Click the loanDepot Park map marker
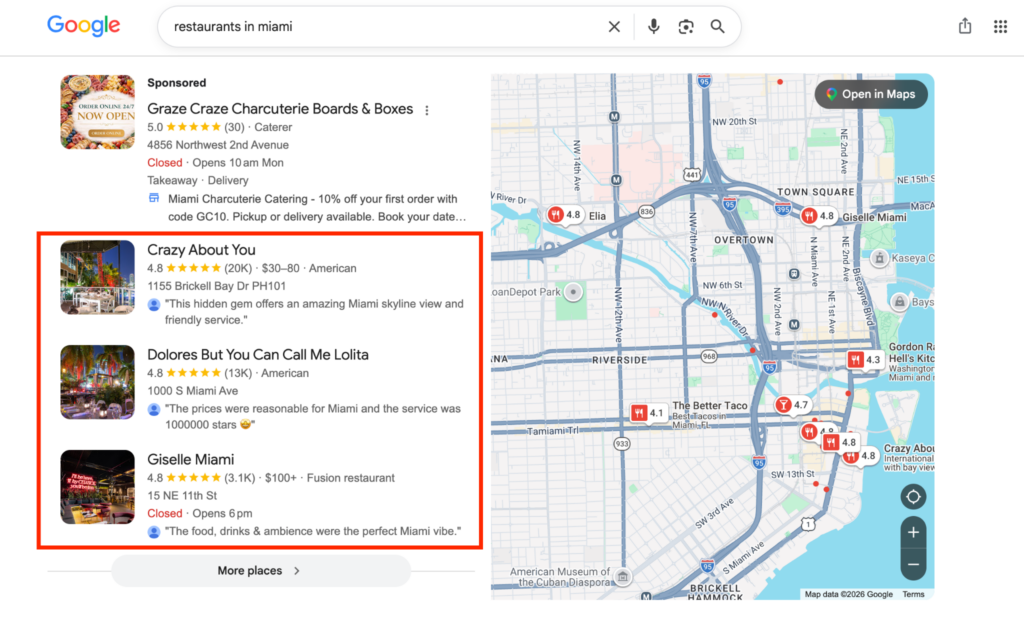The image size is (1024, 620). 573,292
